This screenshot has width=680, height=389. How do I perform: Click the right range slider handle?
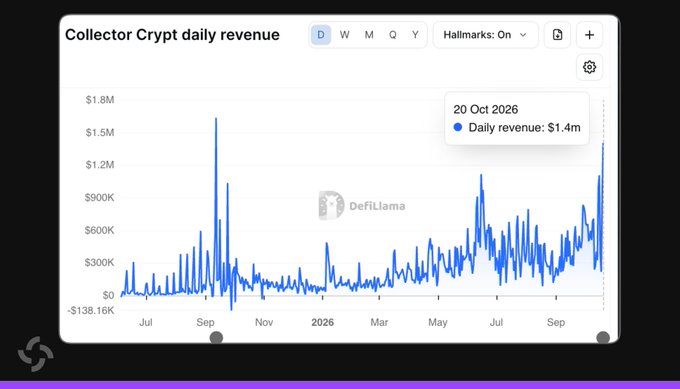[x=603, y=337]
